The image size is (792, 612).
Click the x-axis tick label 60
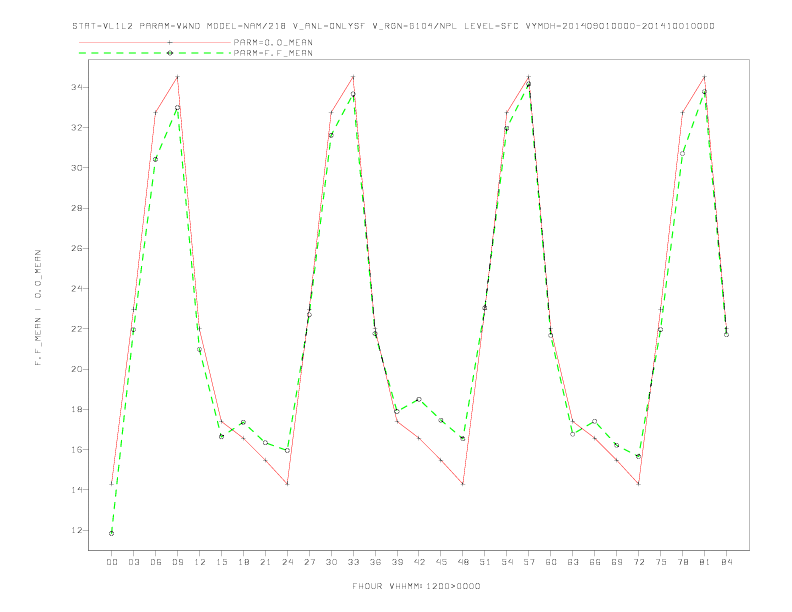click(551, 562)
